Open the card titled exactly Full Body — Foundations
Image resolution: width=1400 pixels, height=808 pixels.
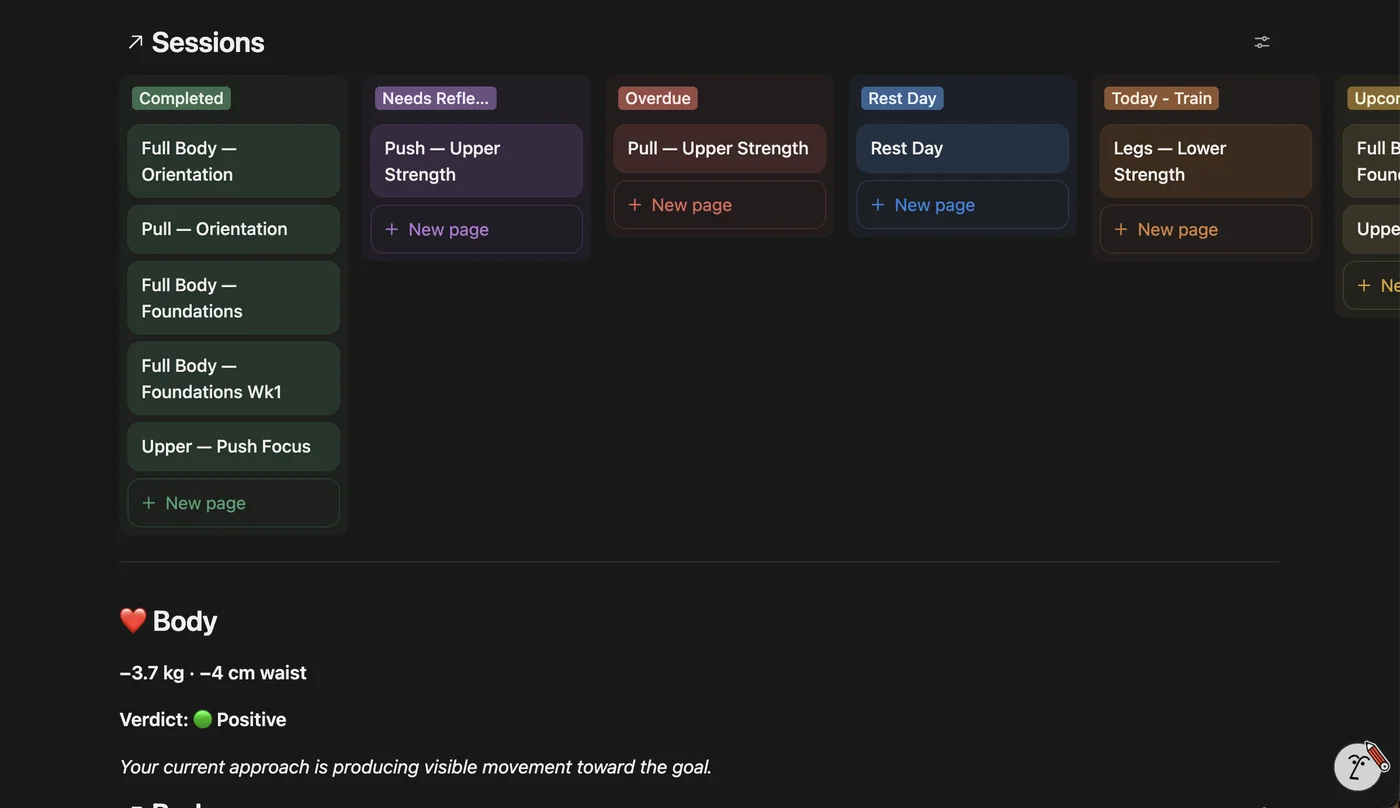pos(234,298)
